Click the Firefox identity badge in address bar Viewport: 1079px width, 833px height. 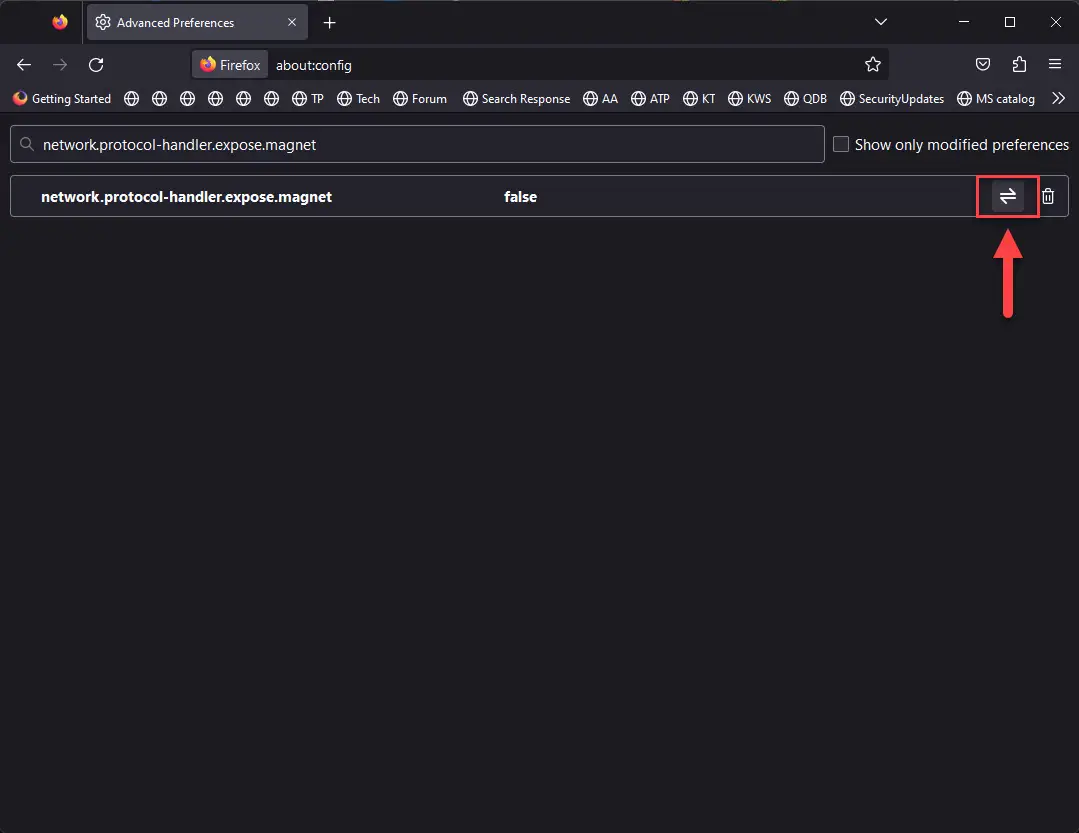click(230, 65)
